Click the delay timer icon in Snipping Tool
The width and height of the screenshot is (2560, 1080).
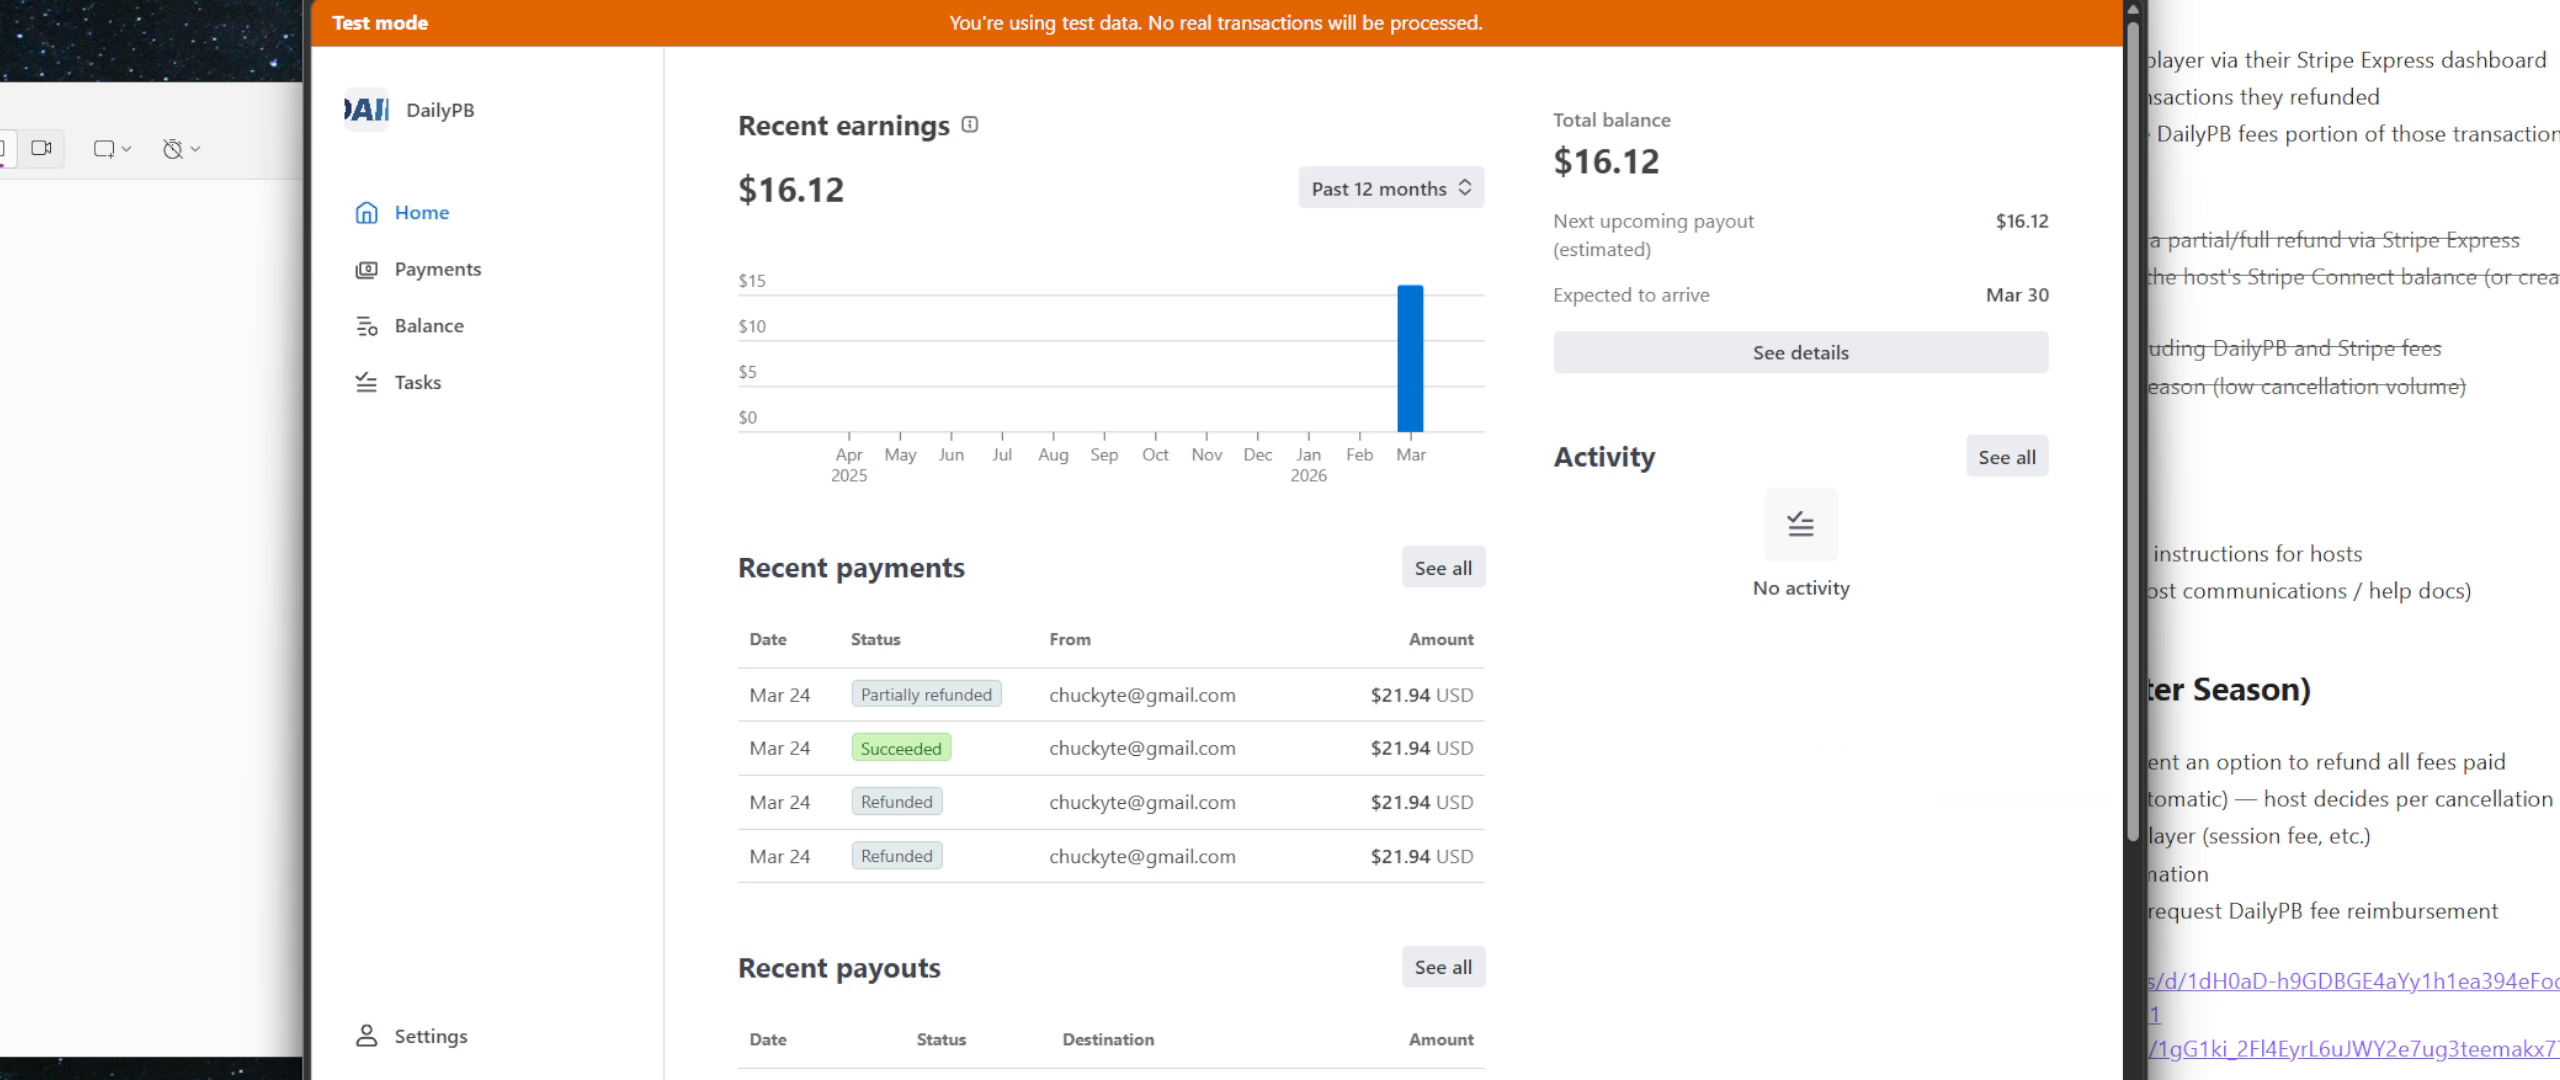[x=173, y=149]
